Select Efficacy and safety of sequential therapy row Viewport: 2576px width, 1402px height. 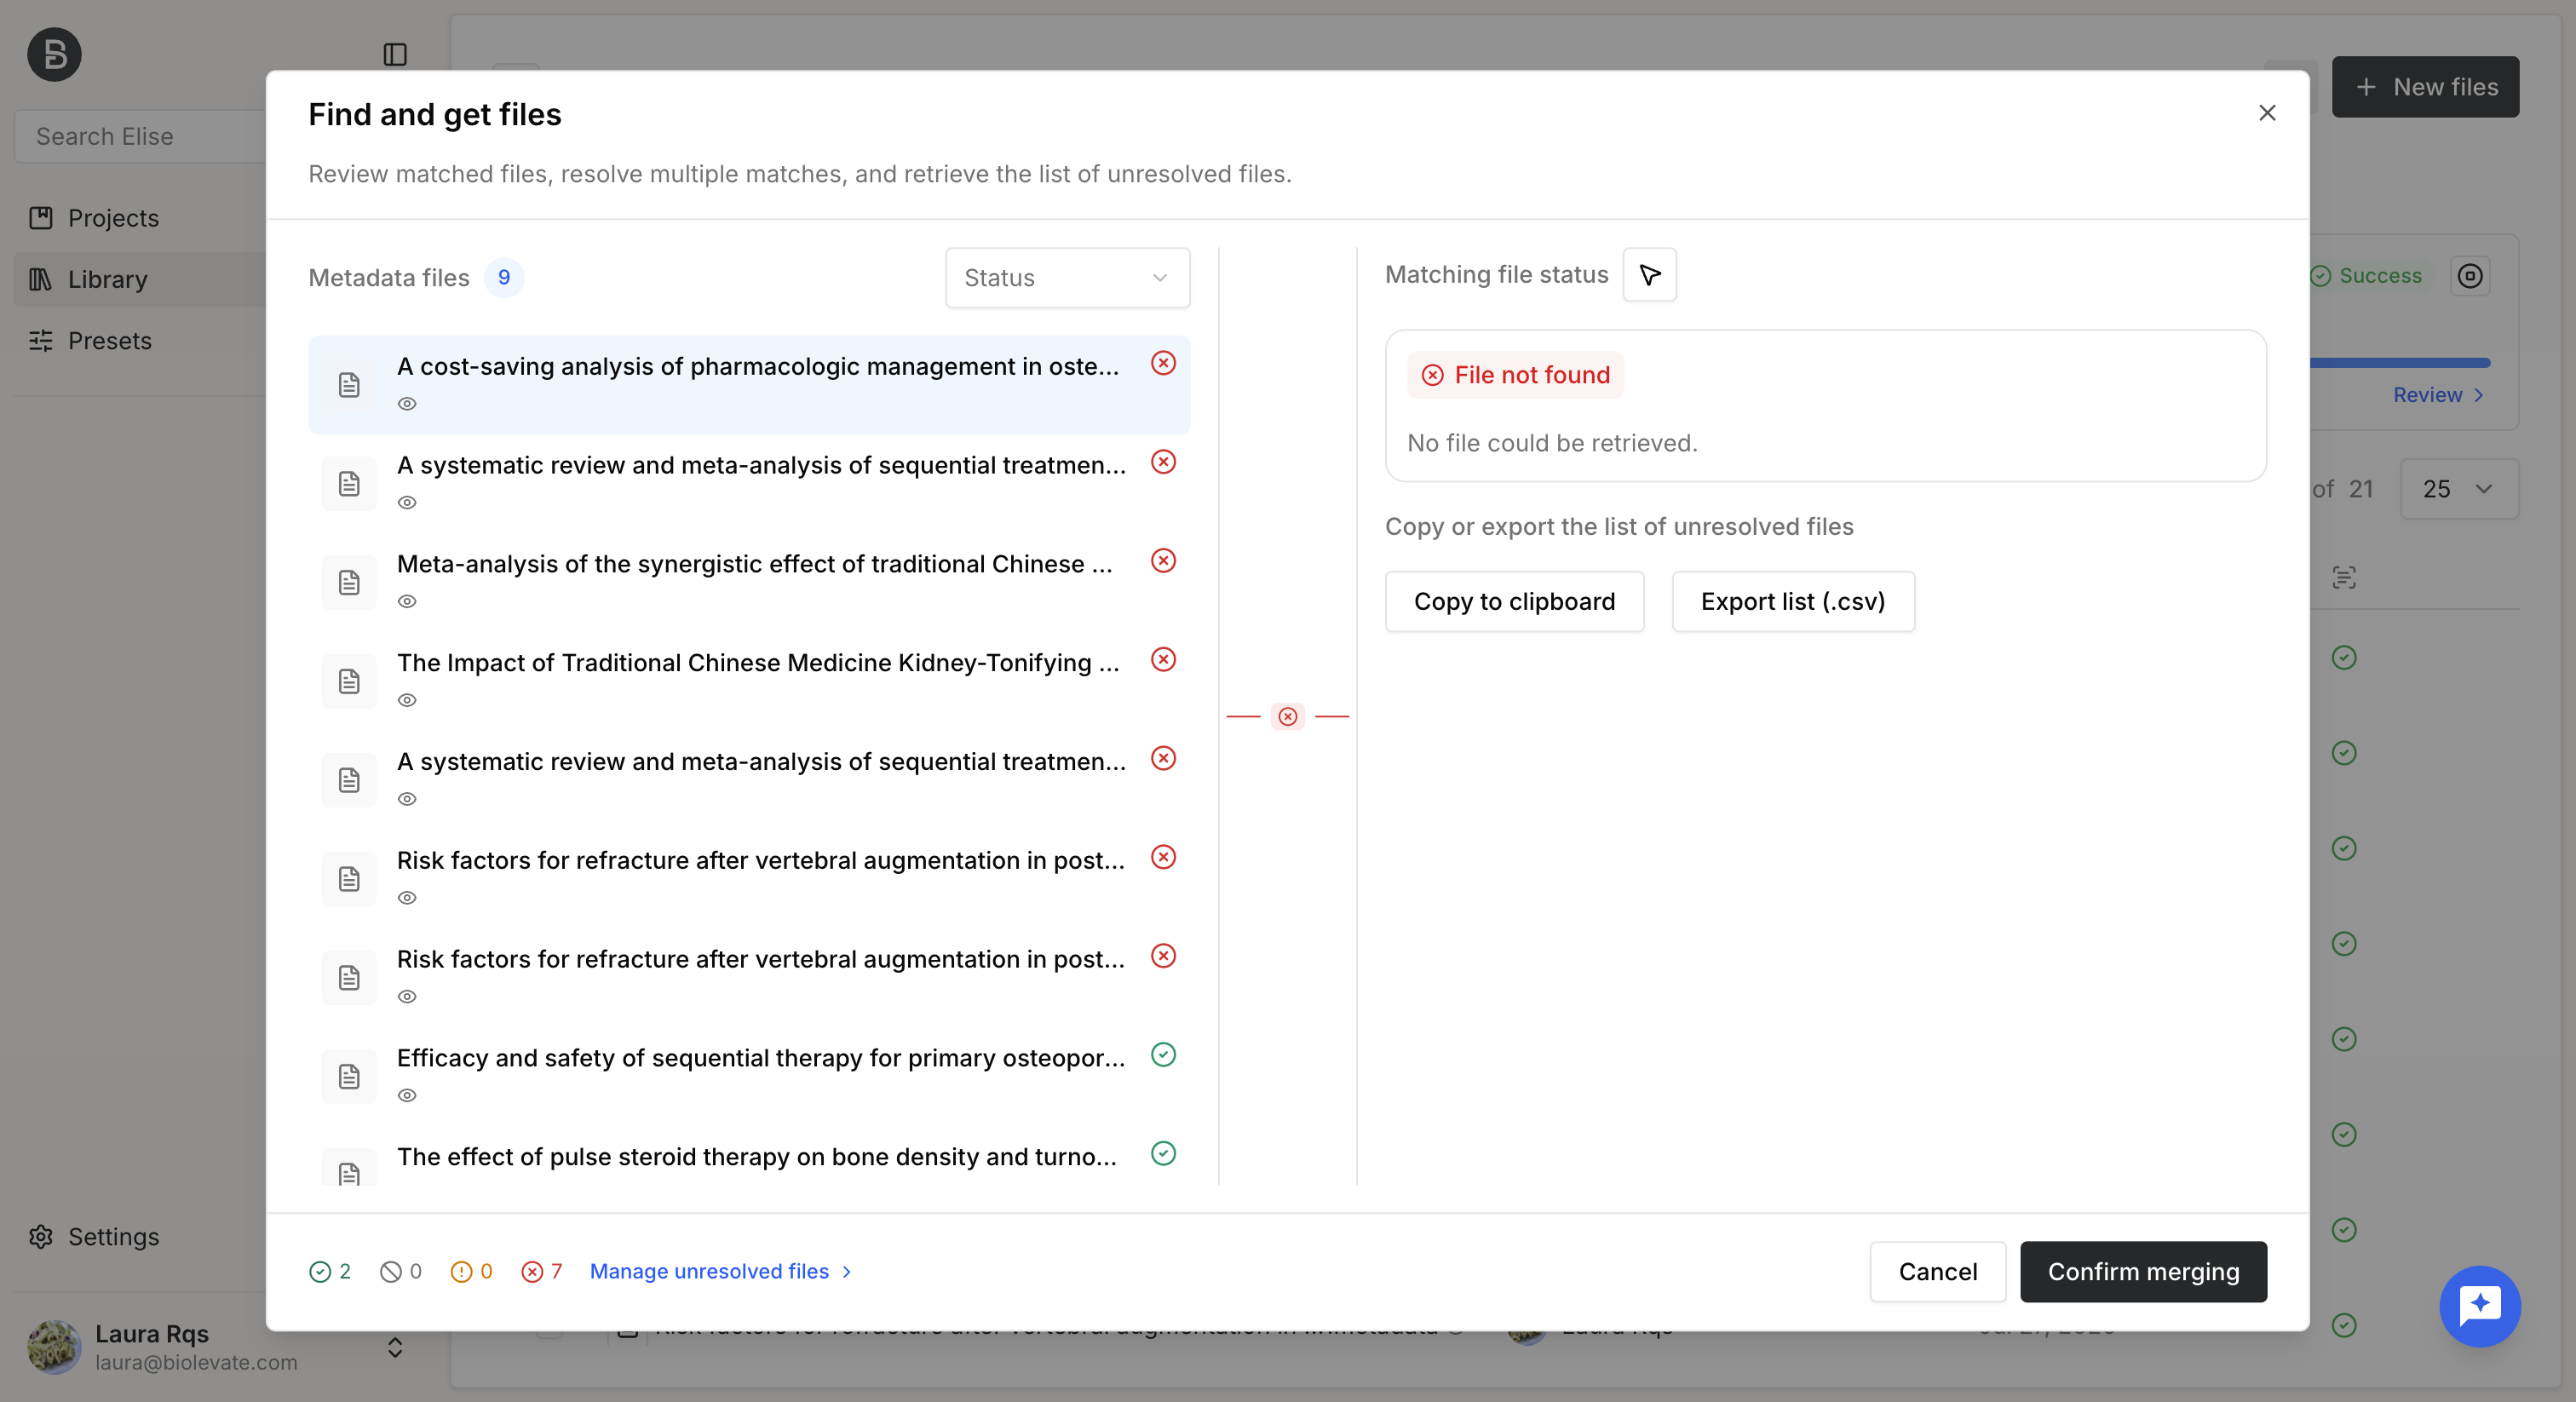[749, 1076]
